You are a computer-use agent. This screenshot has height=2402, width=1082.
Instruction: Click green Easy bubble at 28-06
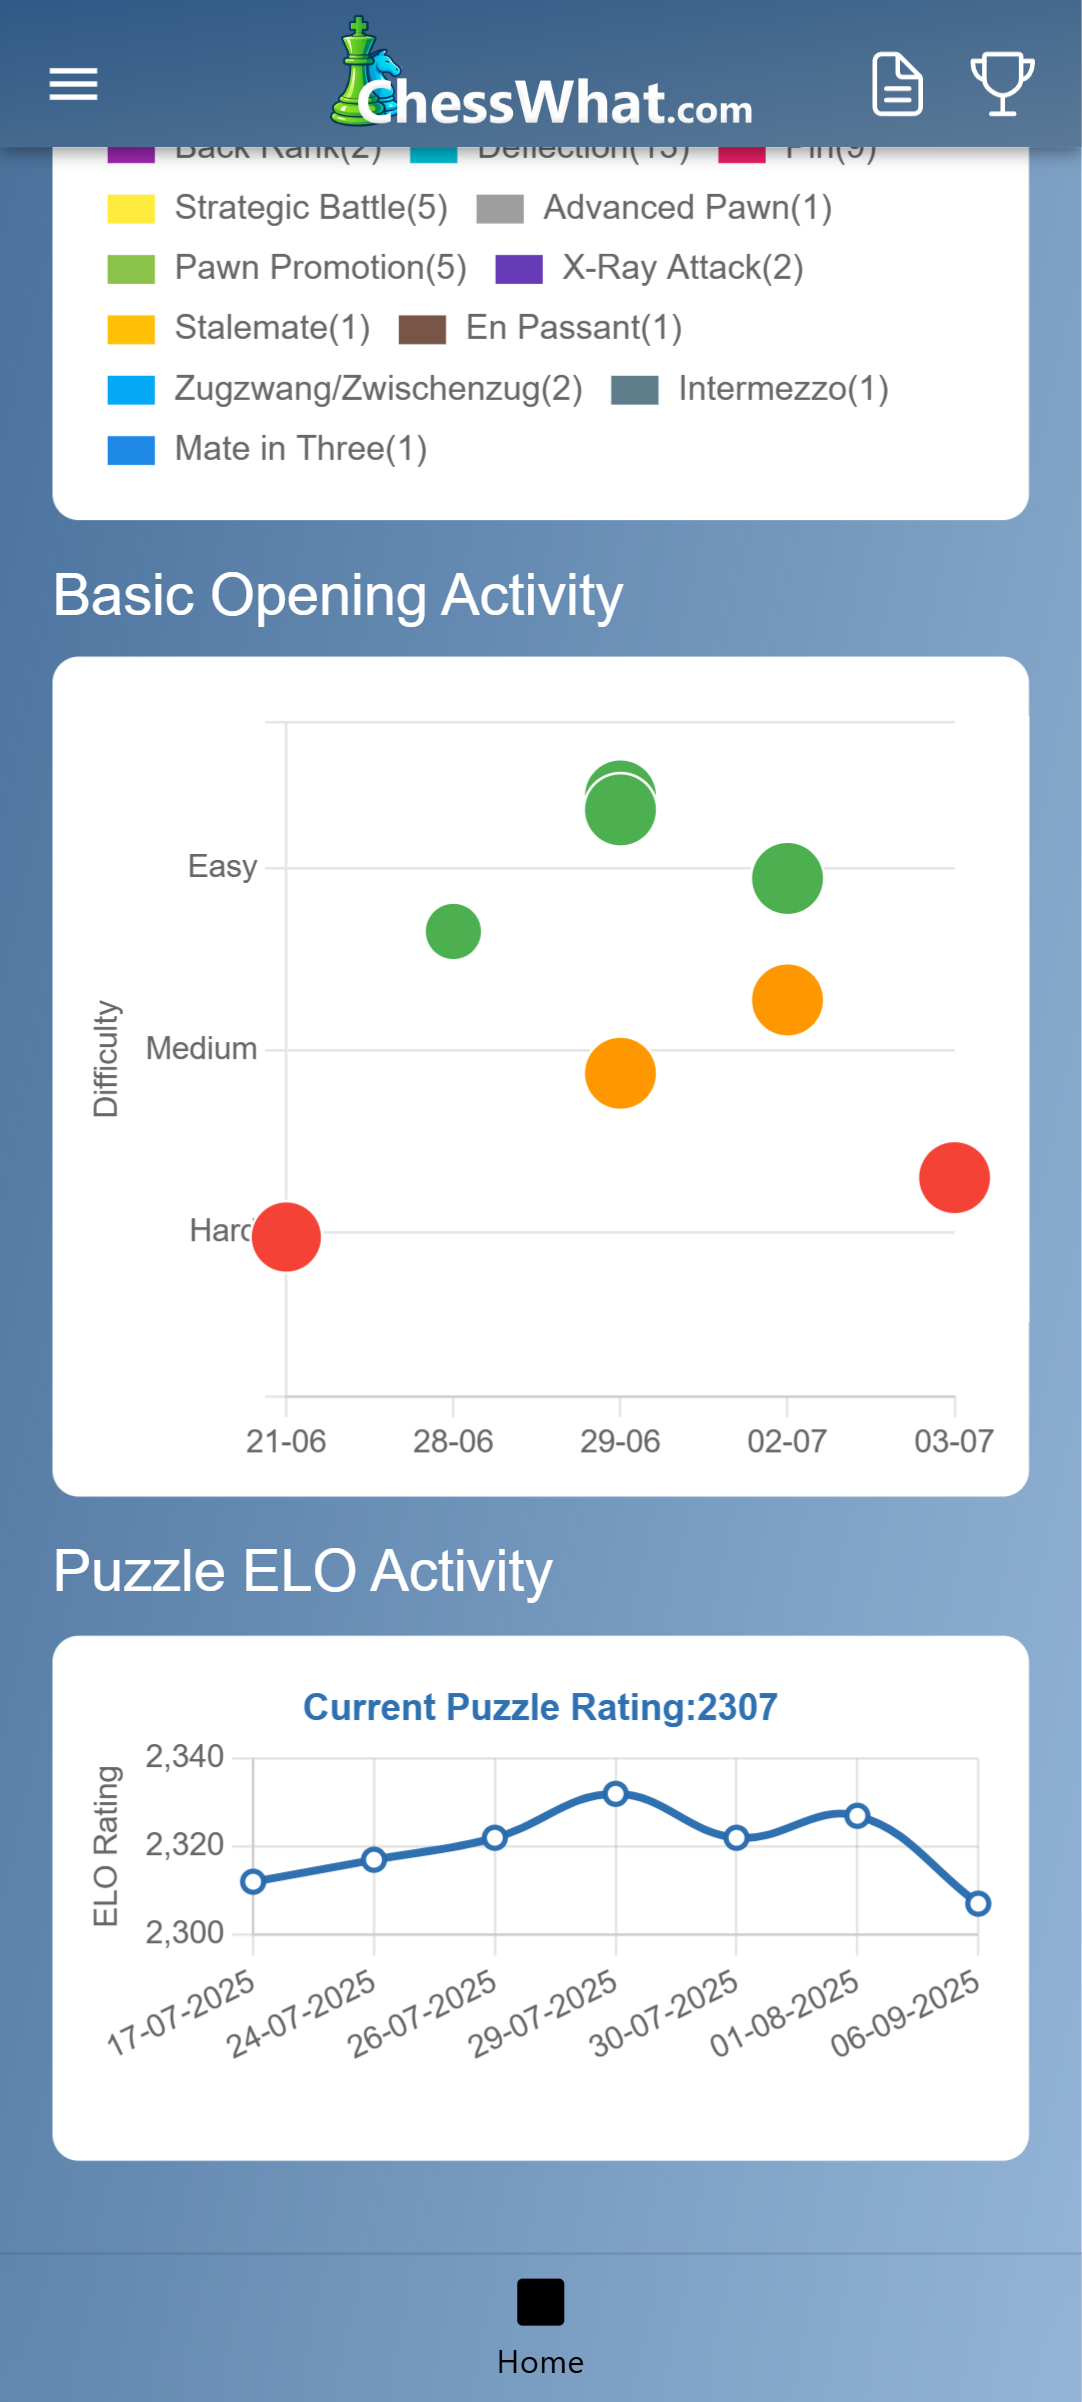(x=453, y=931)
